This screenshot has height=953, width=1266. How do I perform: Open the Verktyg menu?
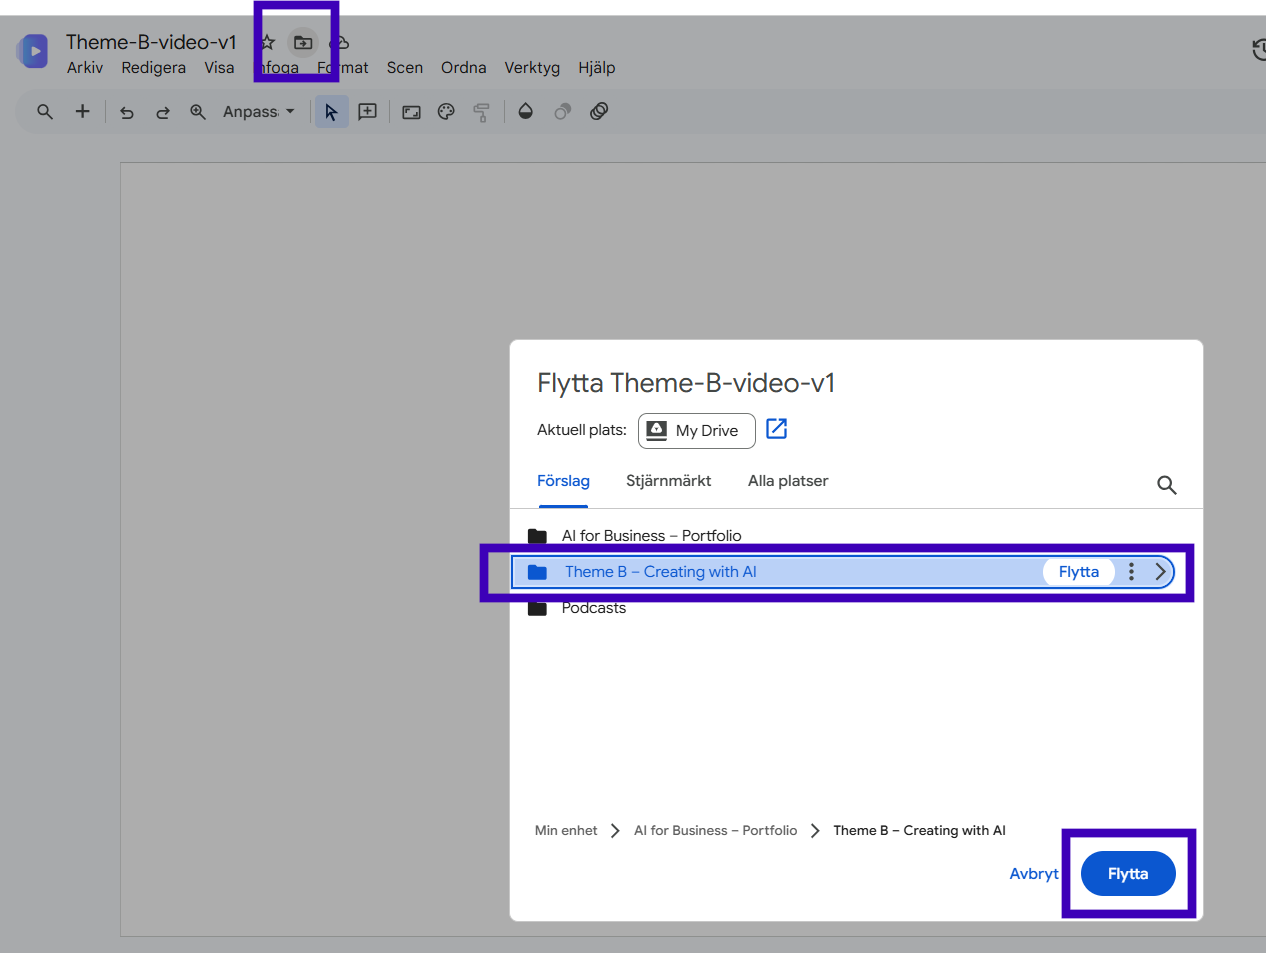point(532,68)
